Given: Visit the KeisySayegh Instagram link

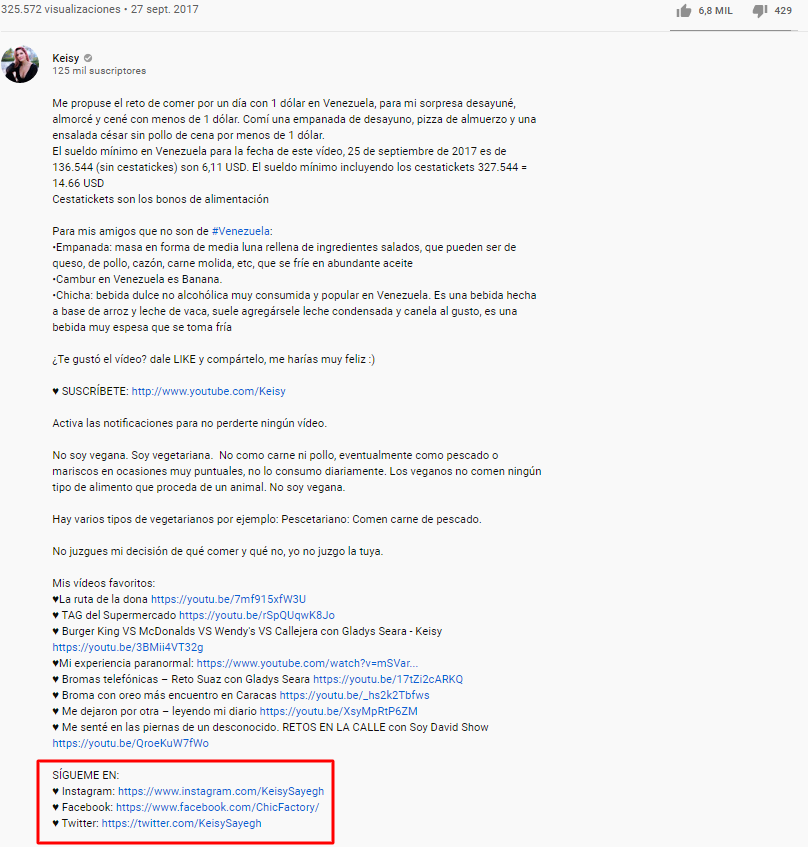Looking at the screenshot, I should pos(221,791).
